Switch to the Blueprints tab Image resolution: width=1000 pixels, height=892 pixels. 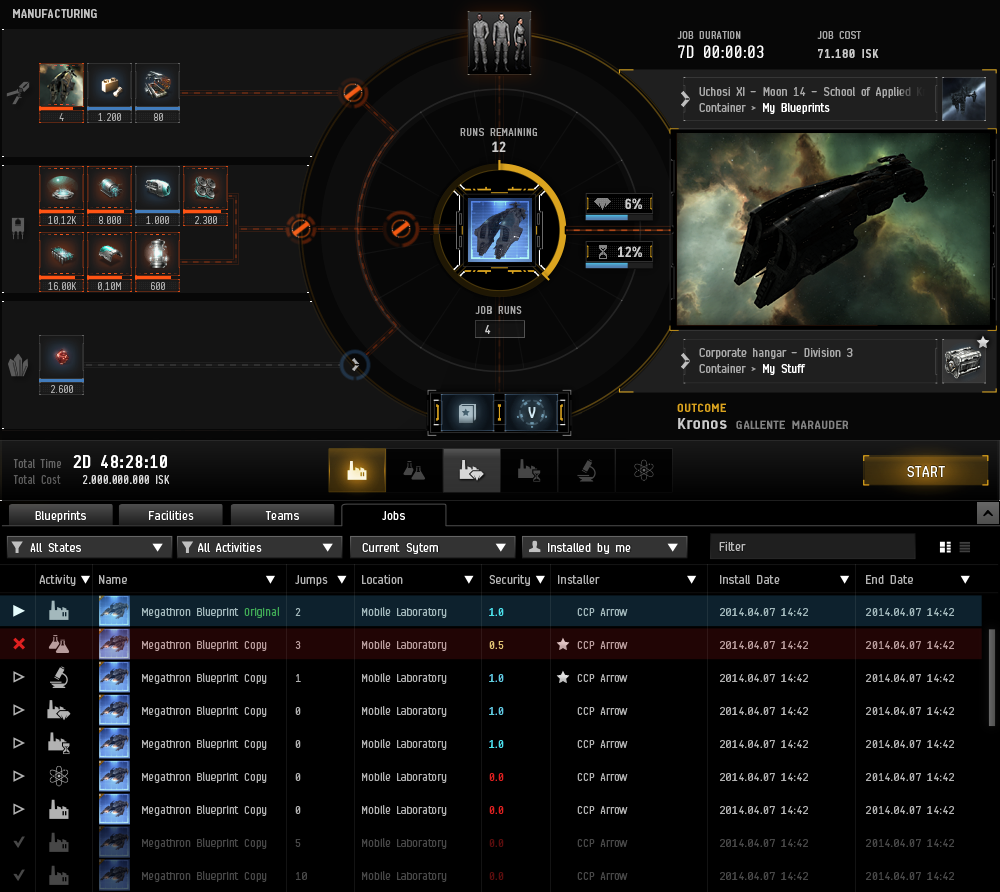(x=61, y=515)
